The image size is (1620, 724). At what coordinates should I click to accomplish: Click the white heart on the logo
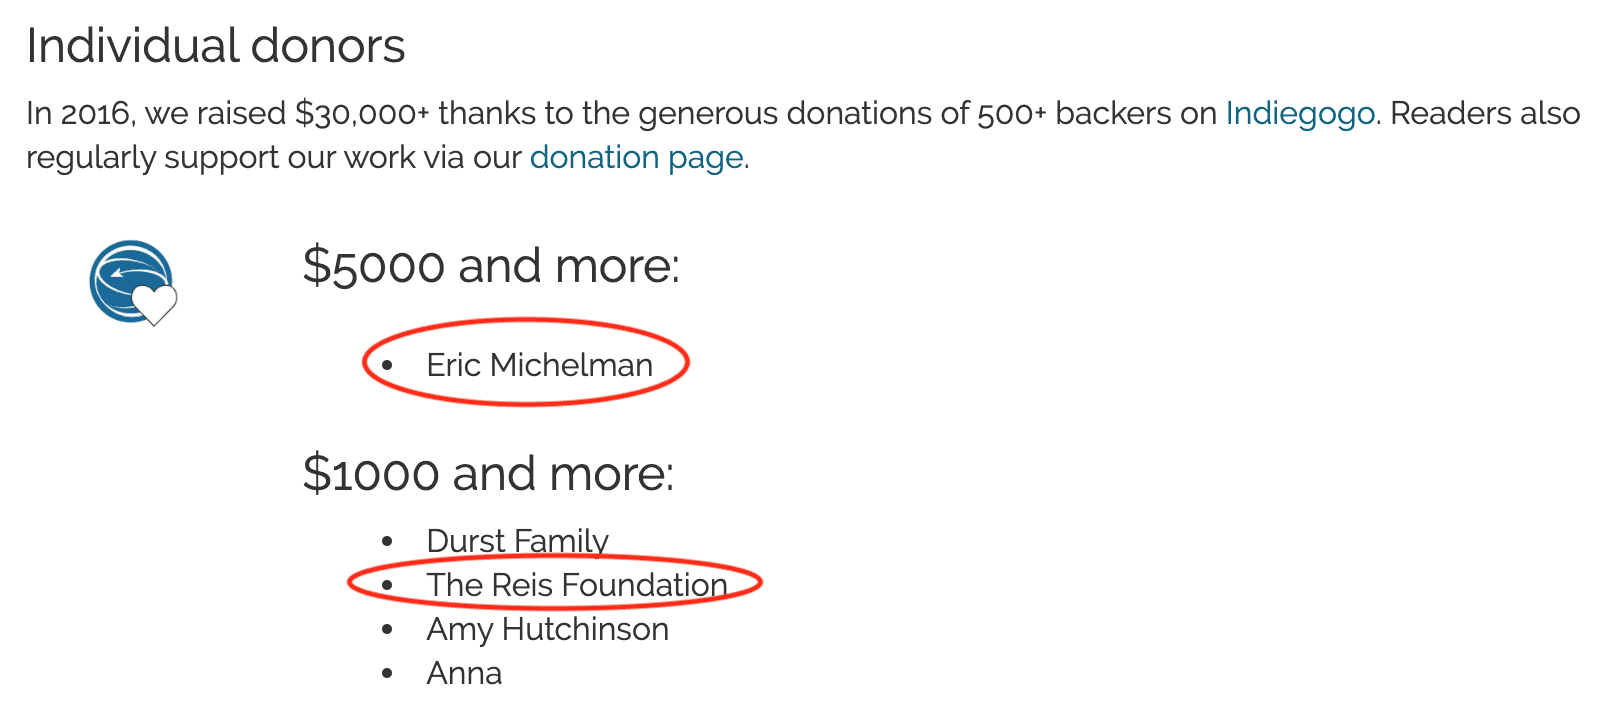[x=155, y=304]
